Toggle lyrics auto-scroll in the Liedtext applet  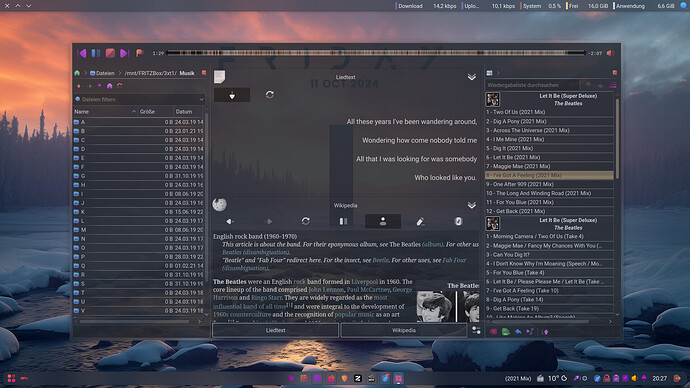coord(232,95)
